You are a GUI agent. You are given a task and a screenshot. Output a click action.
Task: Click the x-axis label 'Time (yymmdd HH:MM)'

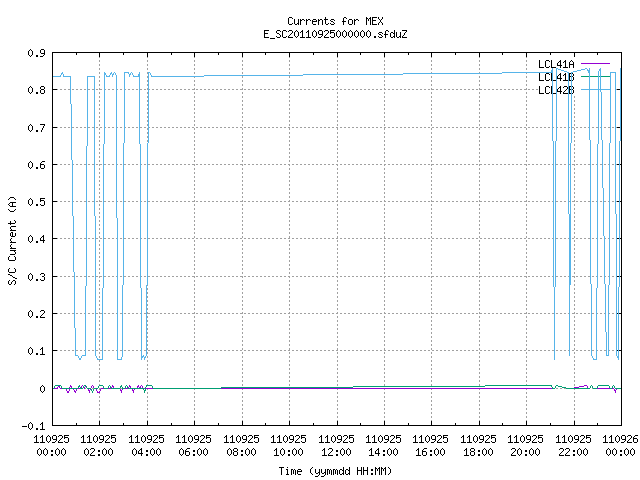pos(335,471)
